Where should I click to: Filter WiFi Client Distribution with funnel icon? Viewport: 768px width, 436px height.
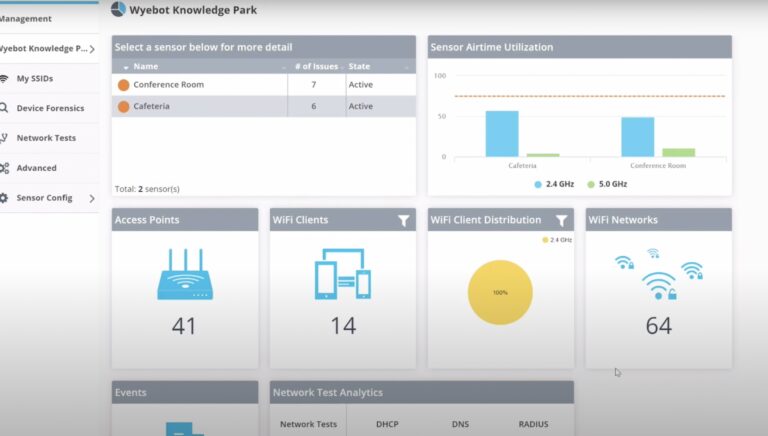(562, 221)
